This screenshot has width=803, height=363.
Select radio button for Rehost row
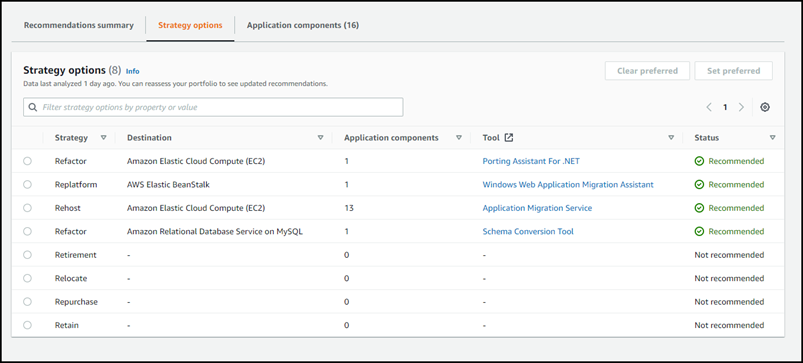point(27,208)
